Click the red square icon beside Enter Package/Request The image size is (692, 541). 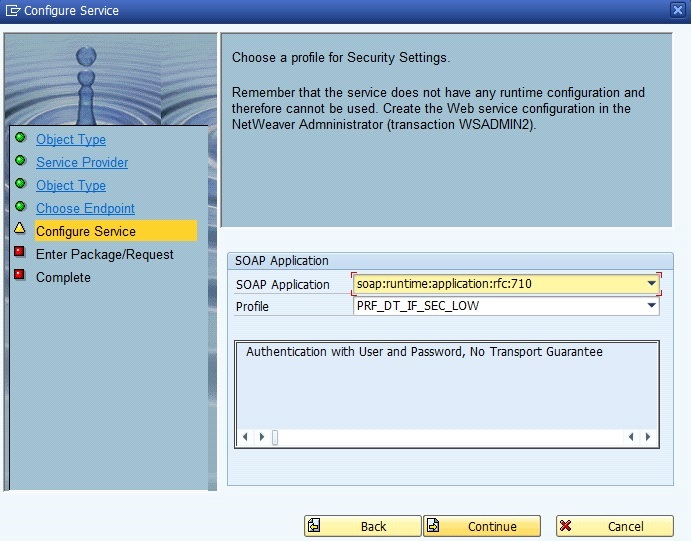click(19, 253)
